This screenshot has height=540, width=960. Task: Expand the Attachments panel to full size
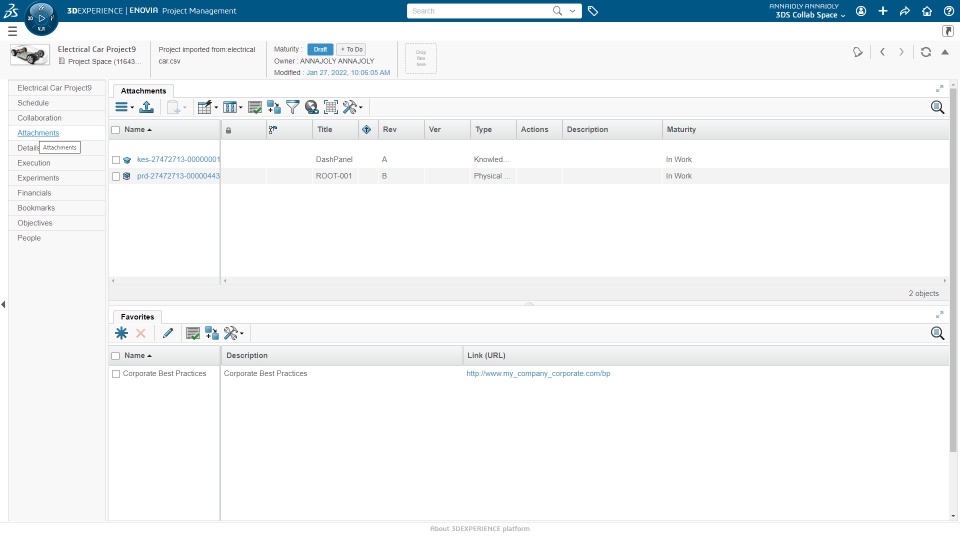click(x=939, y=89)
